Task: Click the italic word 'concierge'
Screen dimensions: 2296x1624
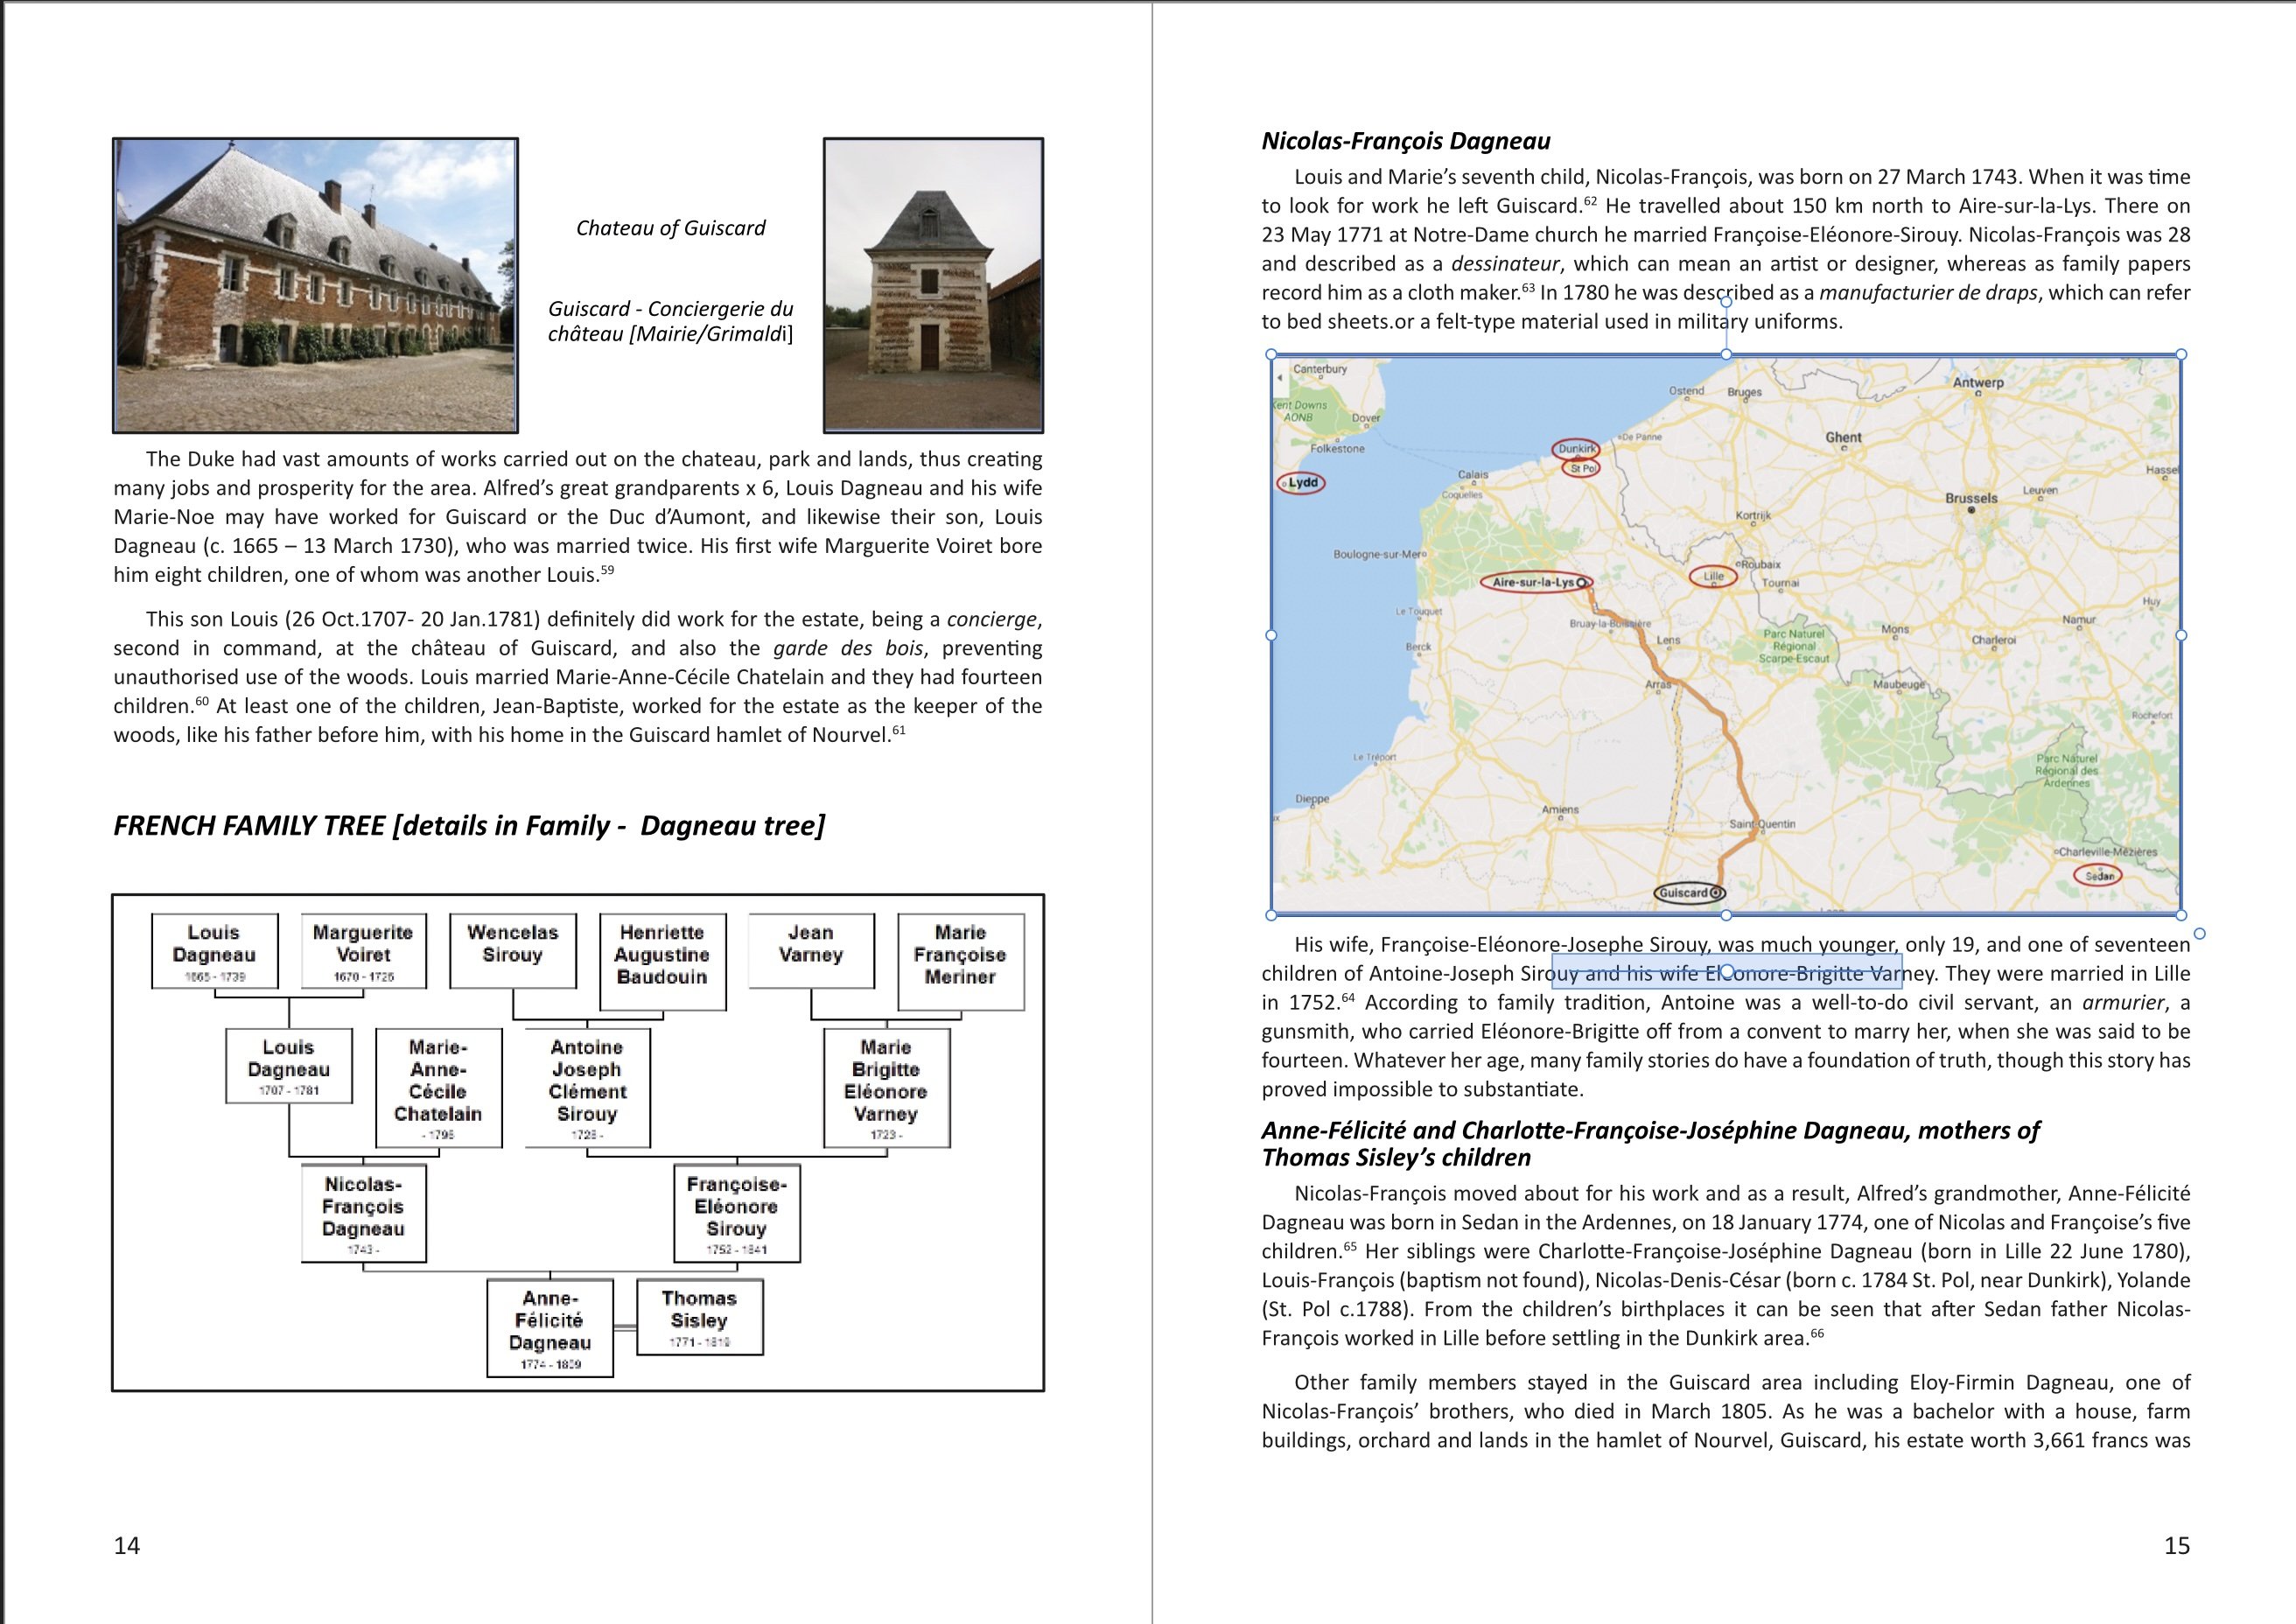Action: [992, 620]
